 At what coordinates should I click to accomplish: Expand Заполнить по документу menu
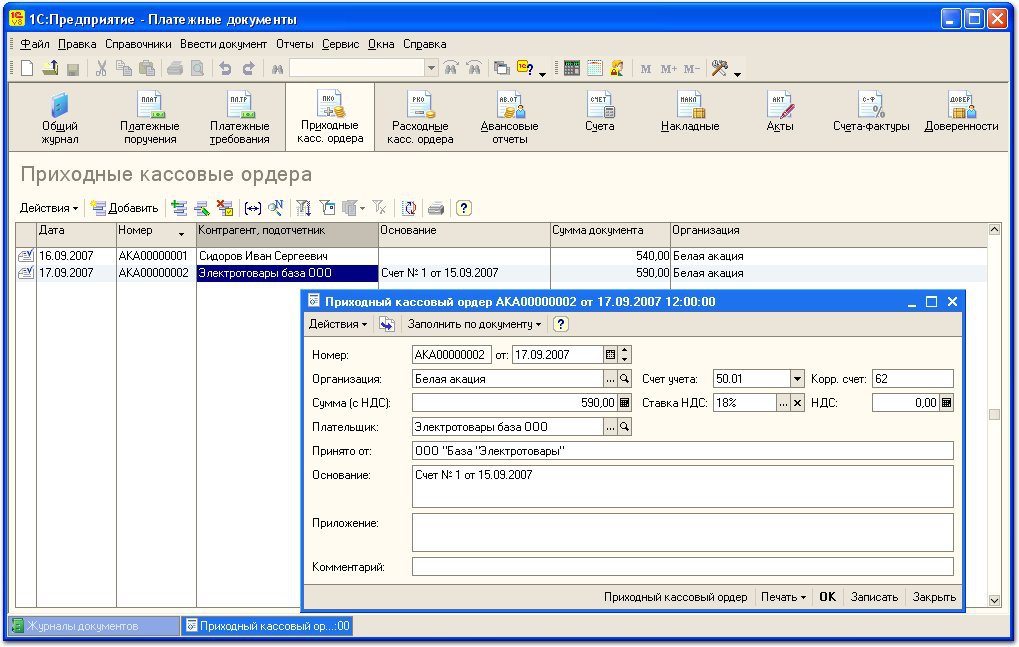click(474, 324)
